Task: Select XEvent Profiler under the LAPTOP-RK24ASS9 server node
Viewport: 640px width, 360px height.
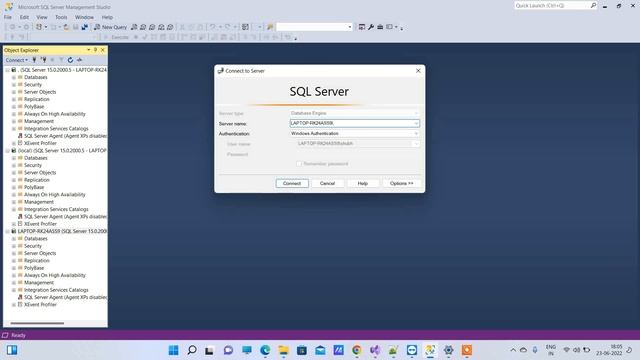Action: pyautogui.click(x=40, y=305)
